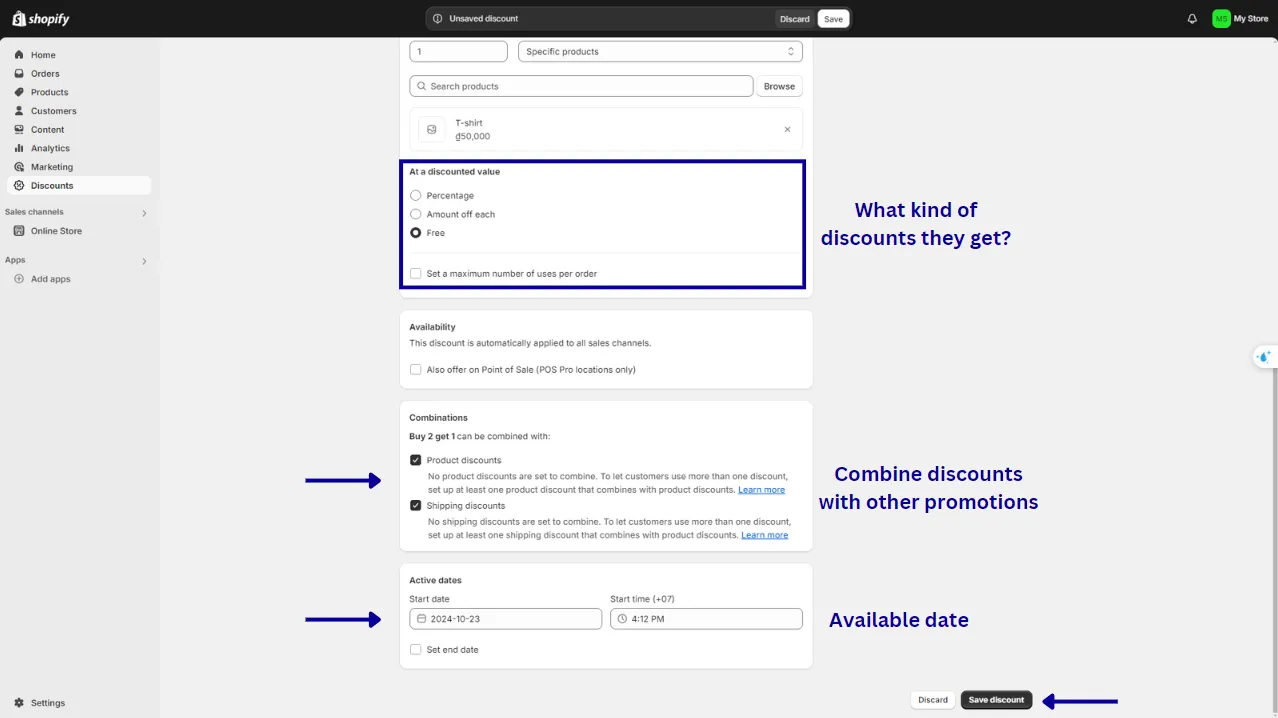Click the Save discount button
This screenshot has width=1278, height=718.
(996, 700)
